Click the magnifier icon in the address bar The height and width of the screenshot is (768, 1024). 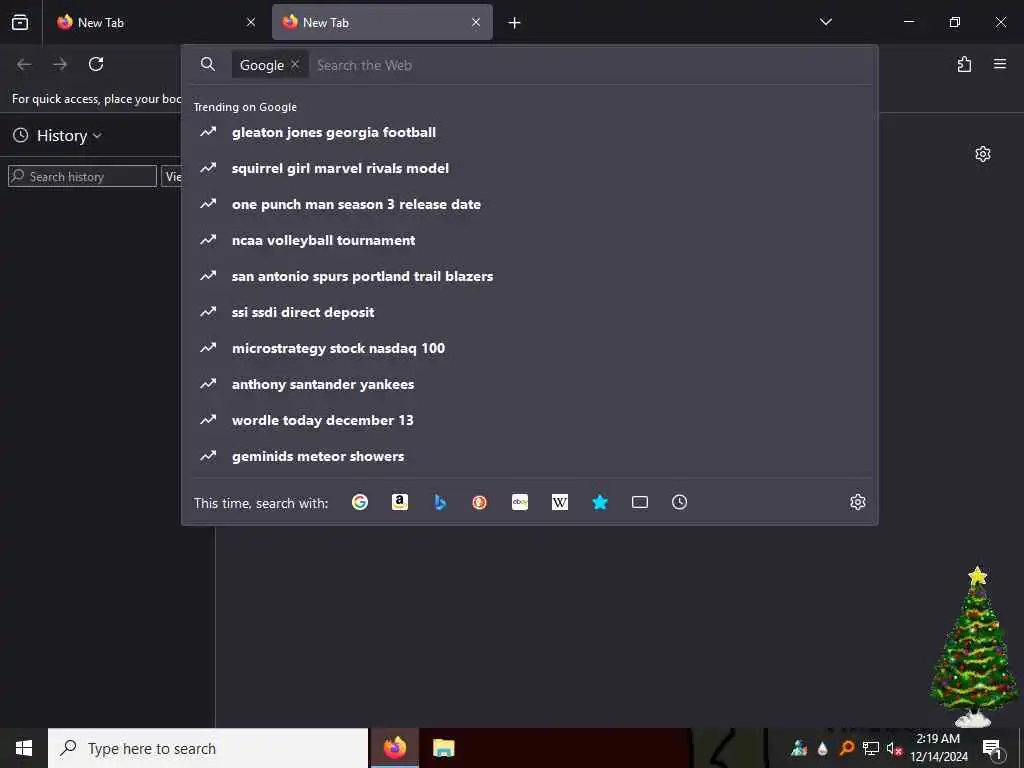coord(208,64)
